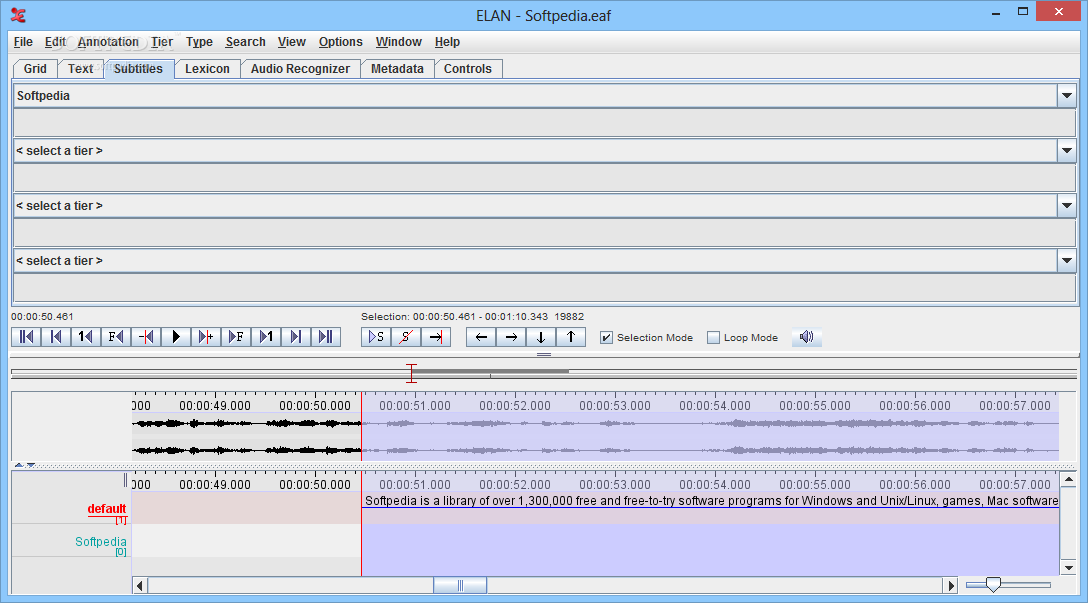The height and width of the screenshot is (603, 1088).
Task: Step one frame forward
Action: pyautogui.click(x=235, y=337)
